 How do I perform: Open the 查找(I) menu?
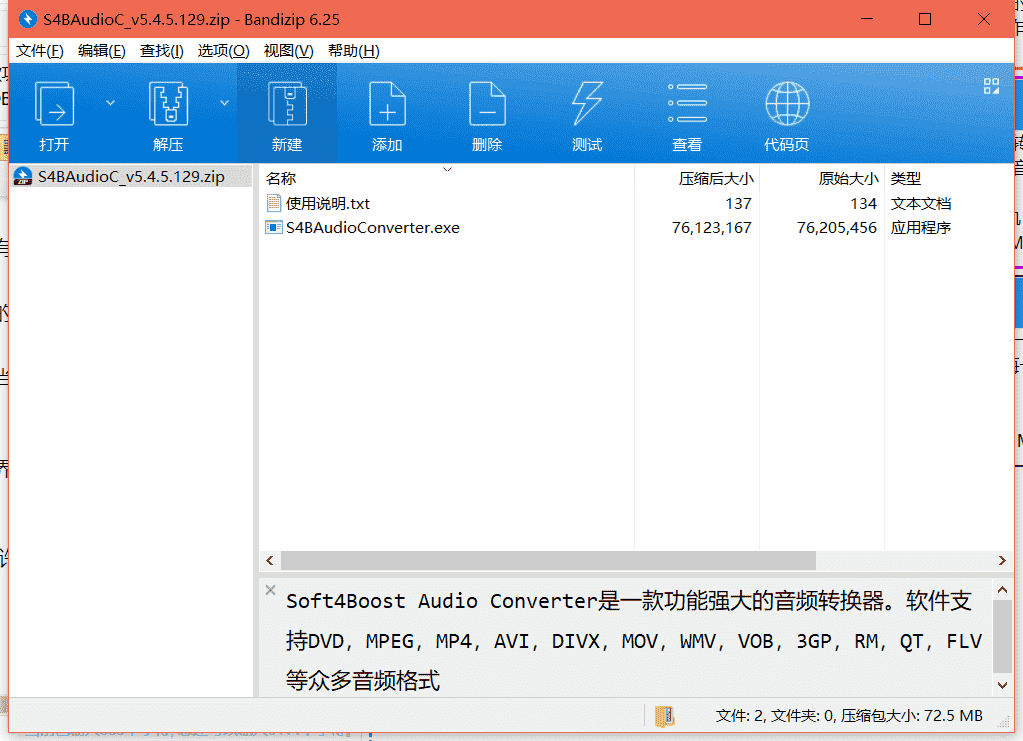pyautogui.click(x=161, y=51)
